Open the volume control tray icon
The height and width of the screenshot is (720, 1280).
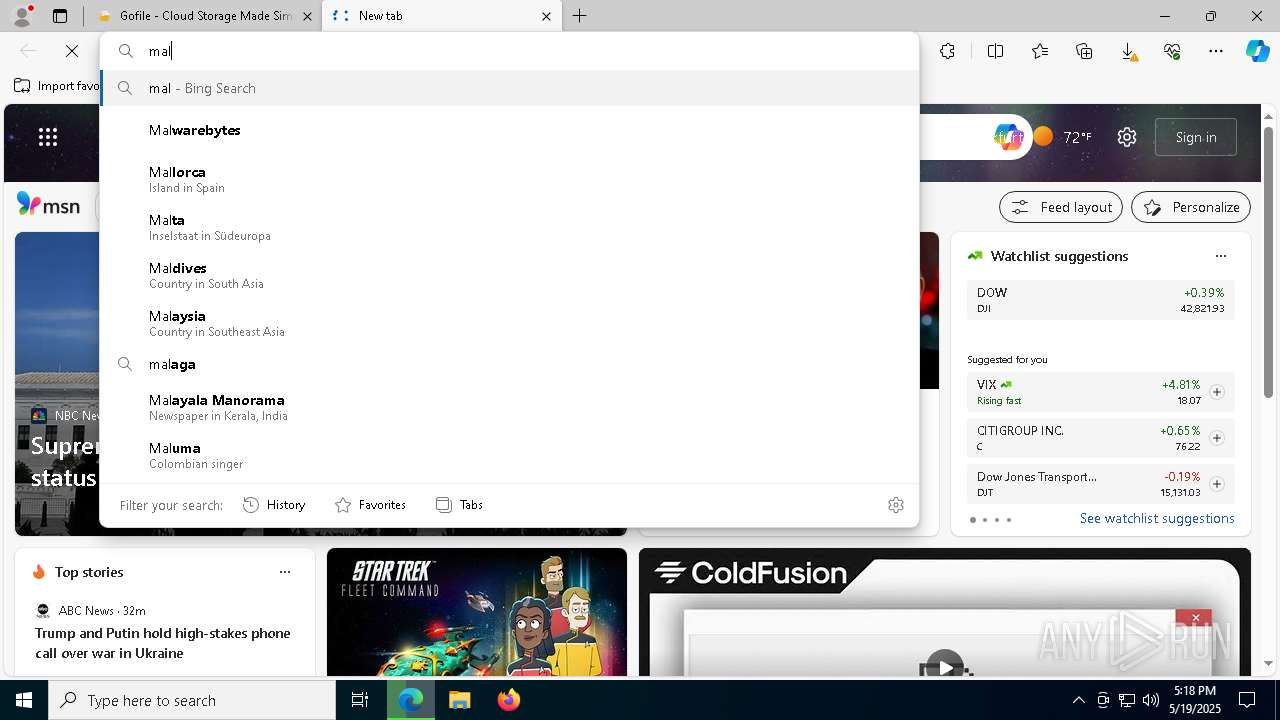pyautogui.click(x=1151, y=700)
